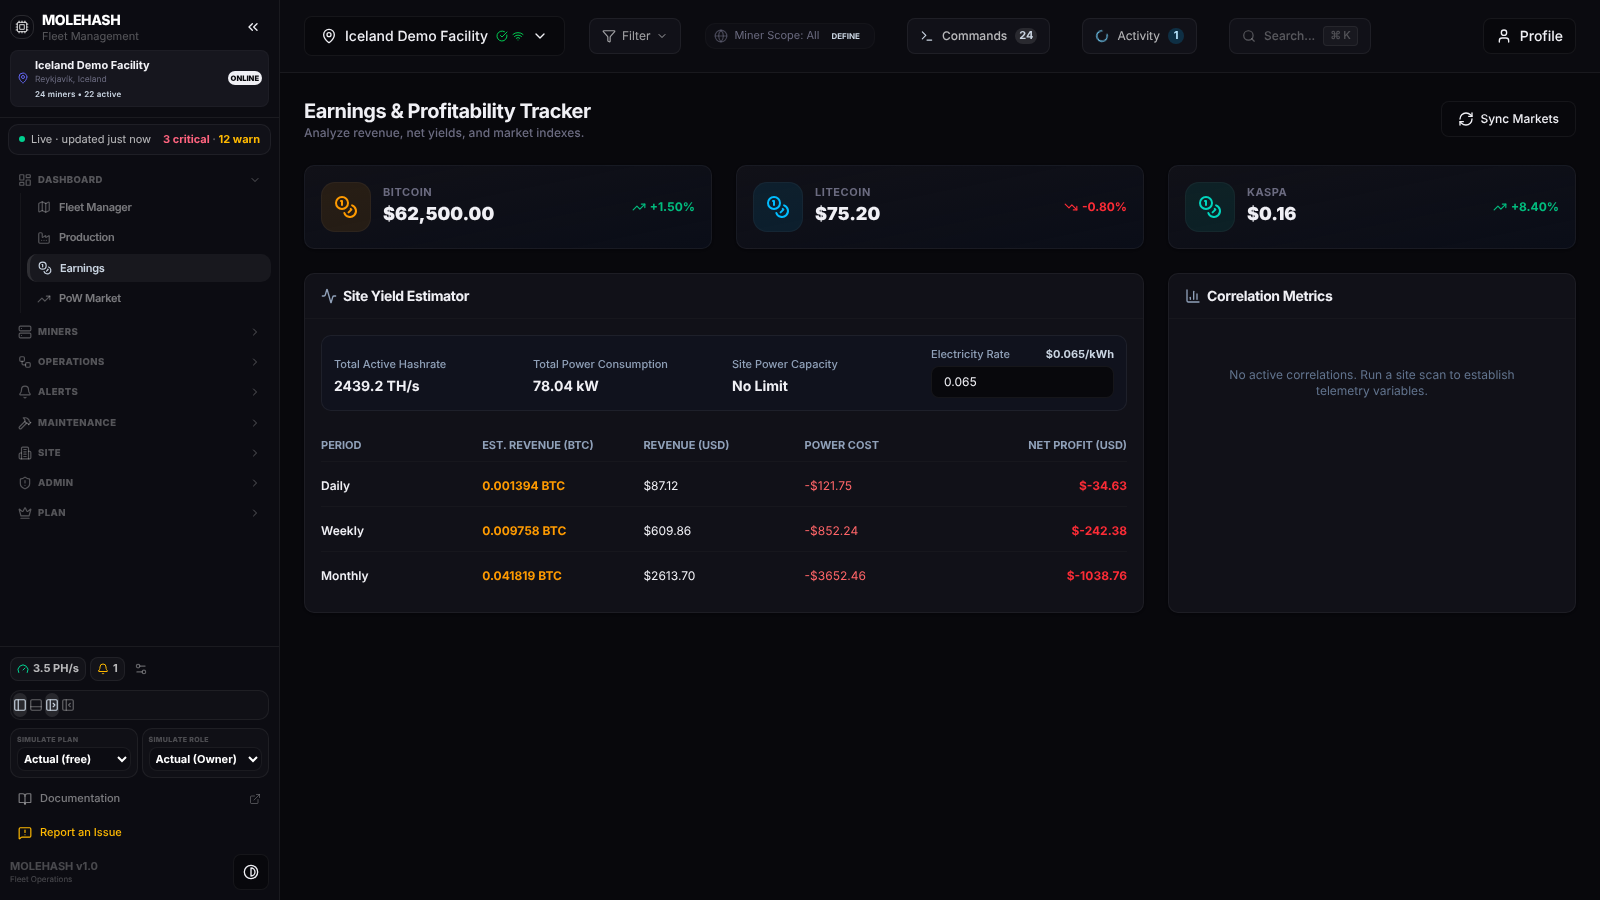Toggle the bottom panel layout icon
The image size is (1600, 900).
[x=36, y=705]
